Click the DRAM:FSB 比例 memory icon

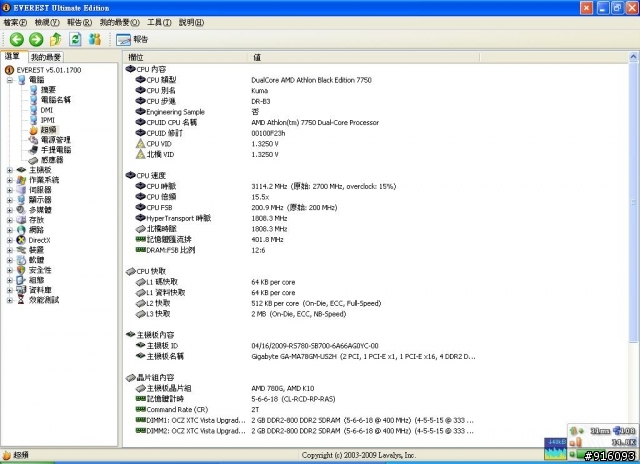[140, 250]
